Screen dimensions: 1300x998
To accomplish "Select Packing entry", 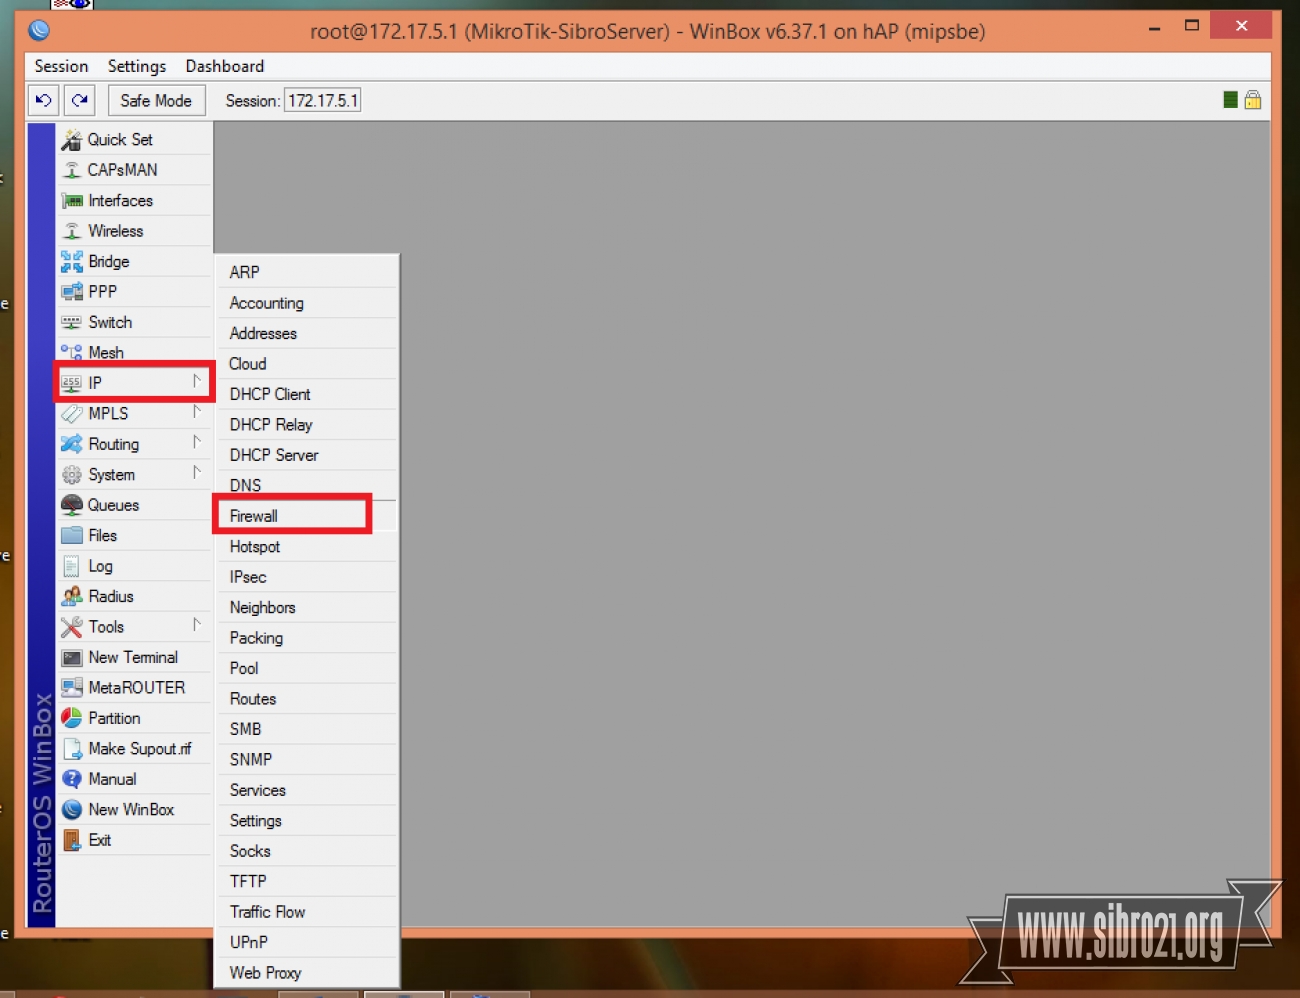I will pos(307,638).
